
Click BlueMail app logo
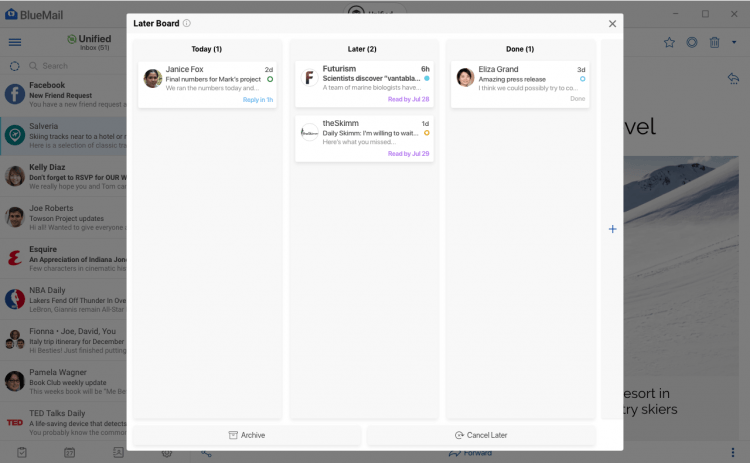(x=11, y=14)
